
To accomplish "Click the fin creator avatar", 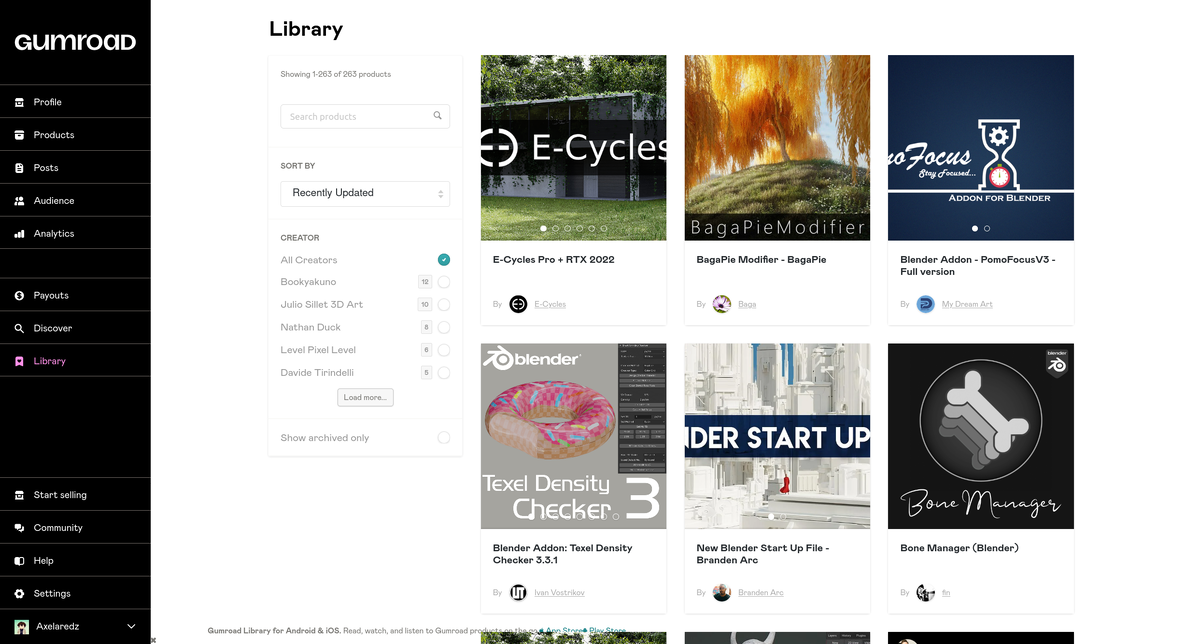I will [x=926, y=592].
